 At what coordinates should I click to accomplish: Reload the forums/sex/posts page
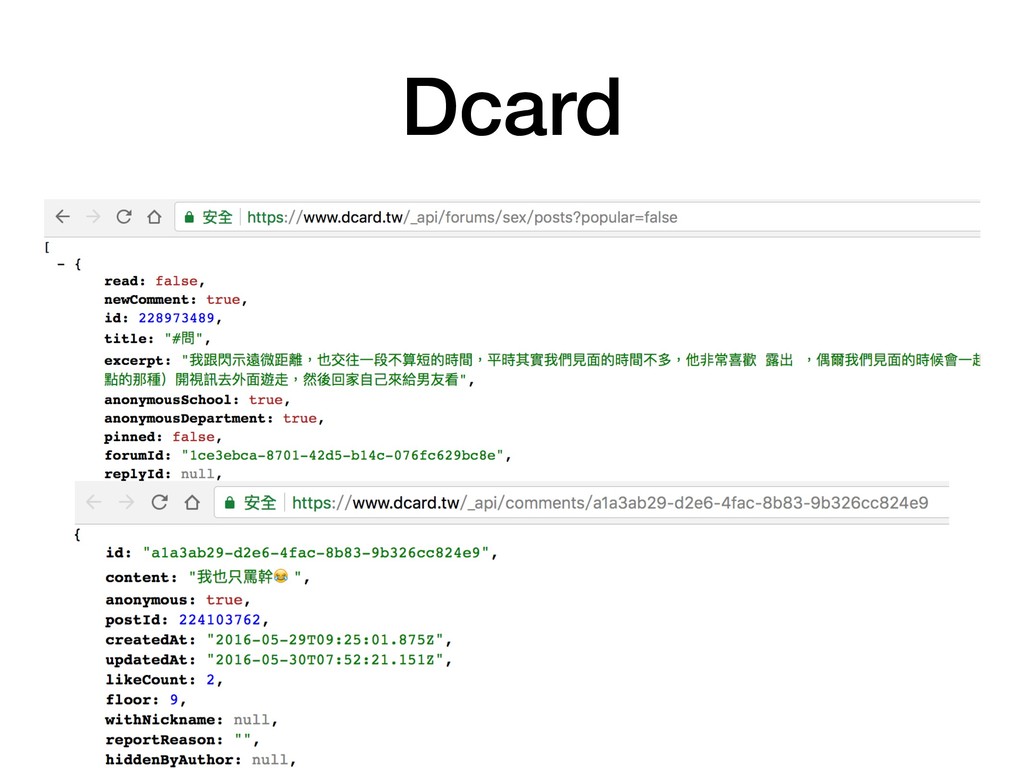(x=123, y=217)
